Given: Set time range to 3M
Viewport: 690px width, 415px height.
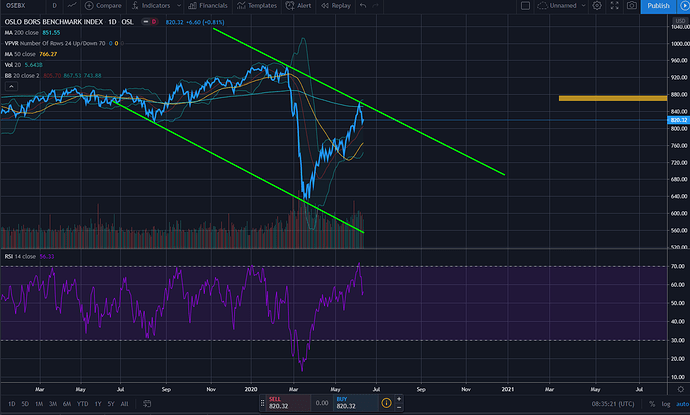Looking at the screenshot, I should point(53,404).
